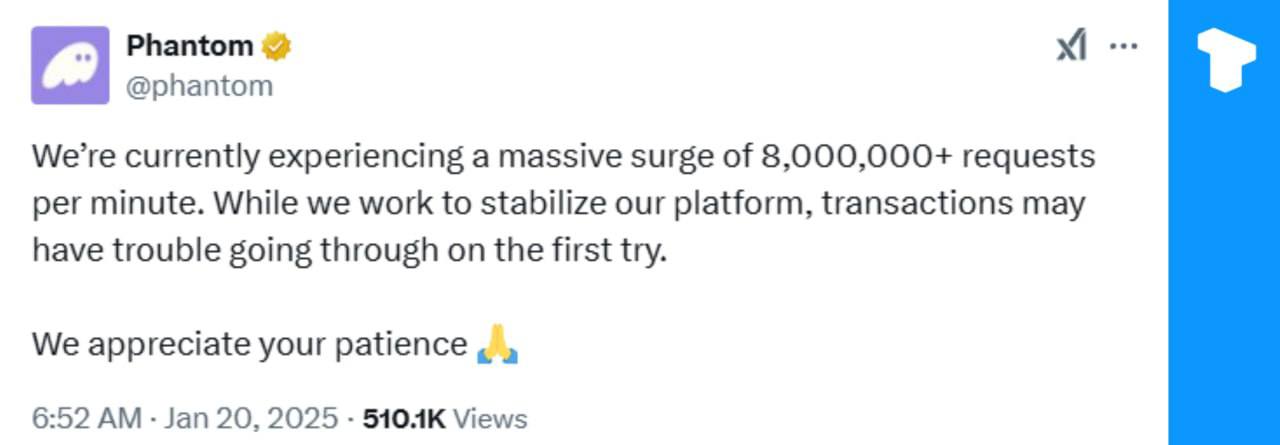Click the @phantom handle
1280x445 pixels.
(199, 86)
